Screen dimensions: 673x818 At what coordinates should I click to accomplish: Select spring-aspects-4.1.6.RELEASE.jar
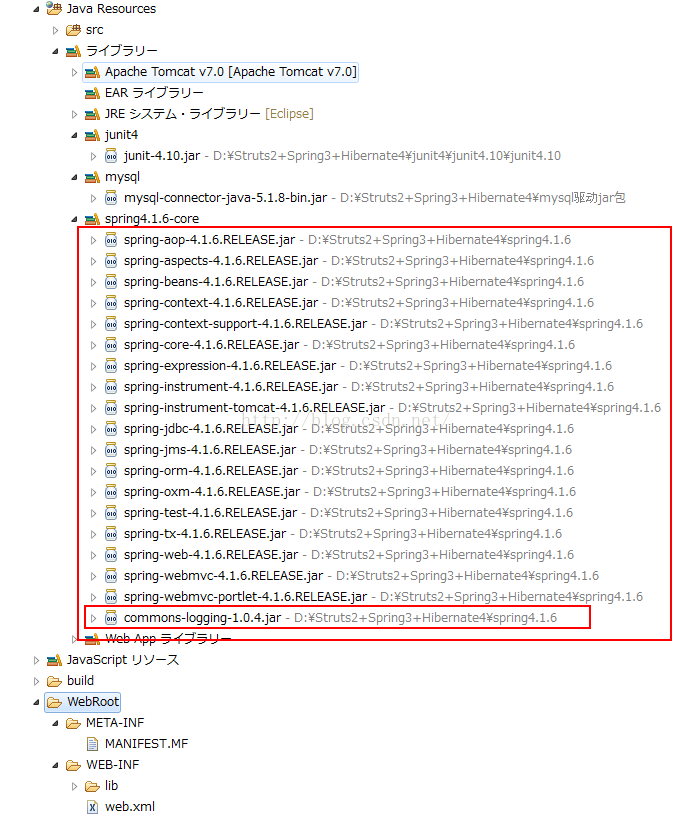point(221,261)
